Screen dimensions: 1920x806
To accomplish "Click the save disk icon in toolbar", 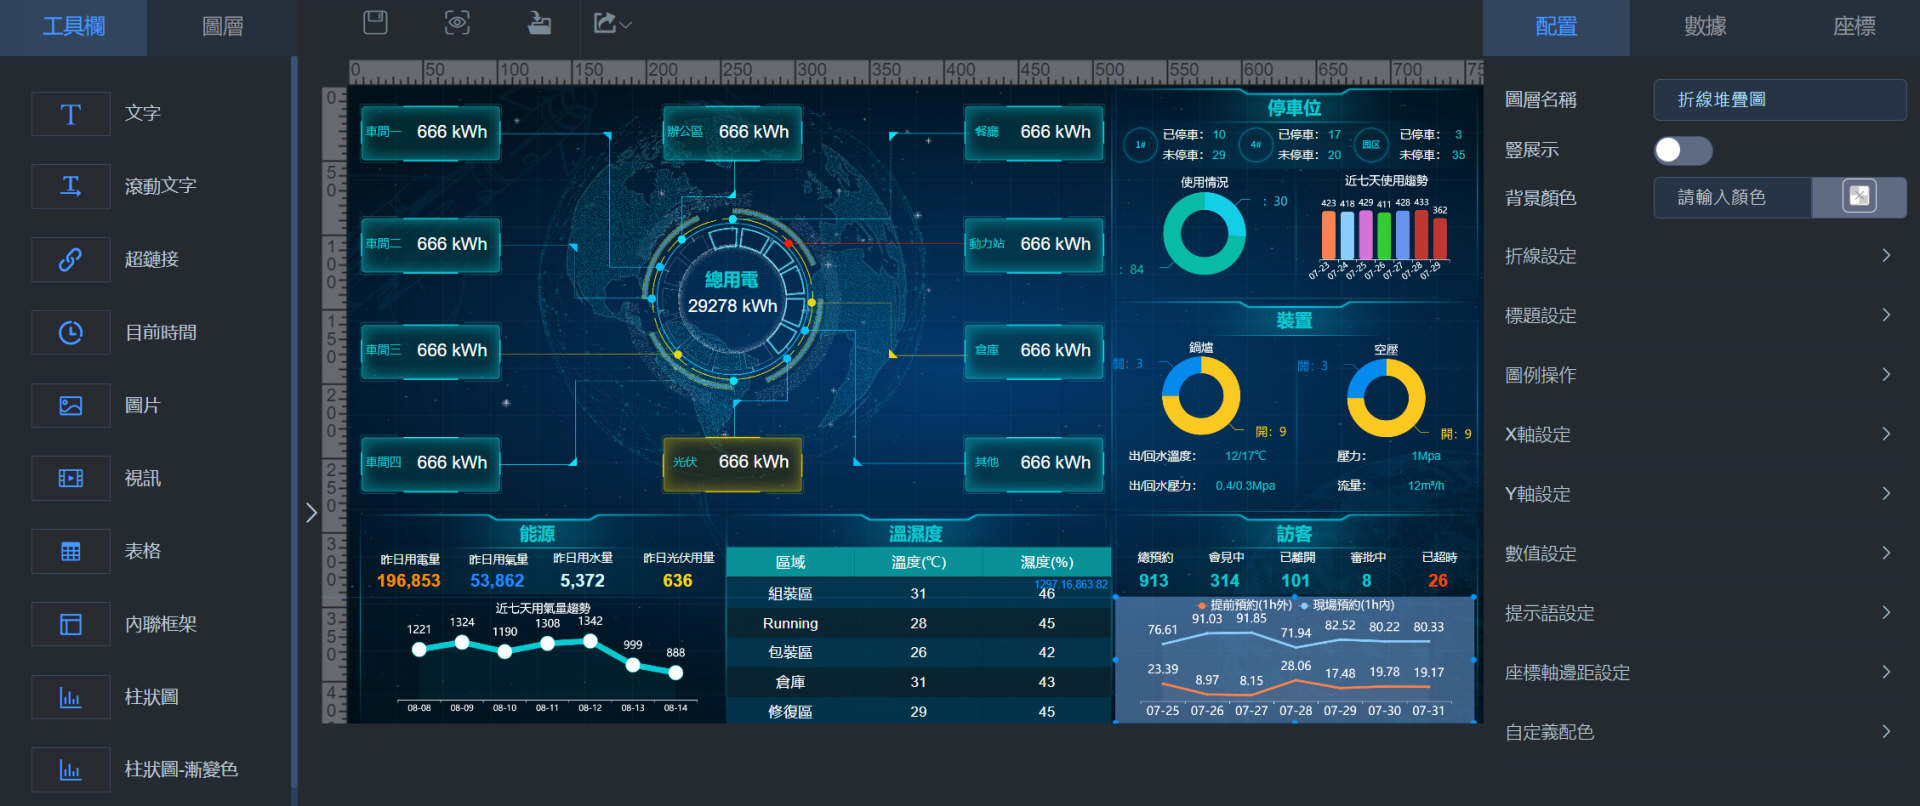I will 375,22.
